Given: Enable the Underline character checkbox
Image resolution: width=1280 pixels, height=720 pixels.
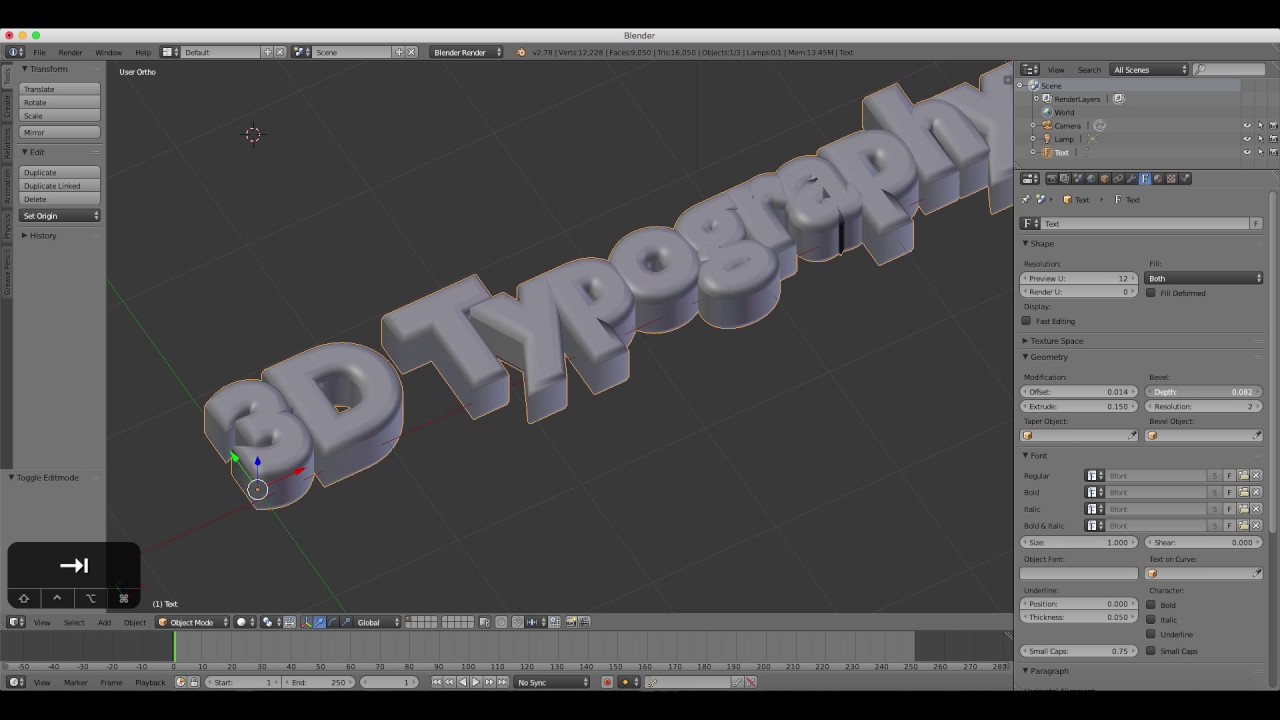Looking at the screenshot, I should pos(1151,634).
